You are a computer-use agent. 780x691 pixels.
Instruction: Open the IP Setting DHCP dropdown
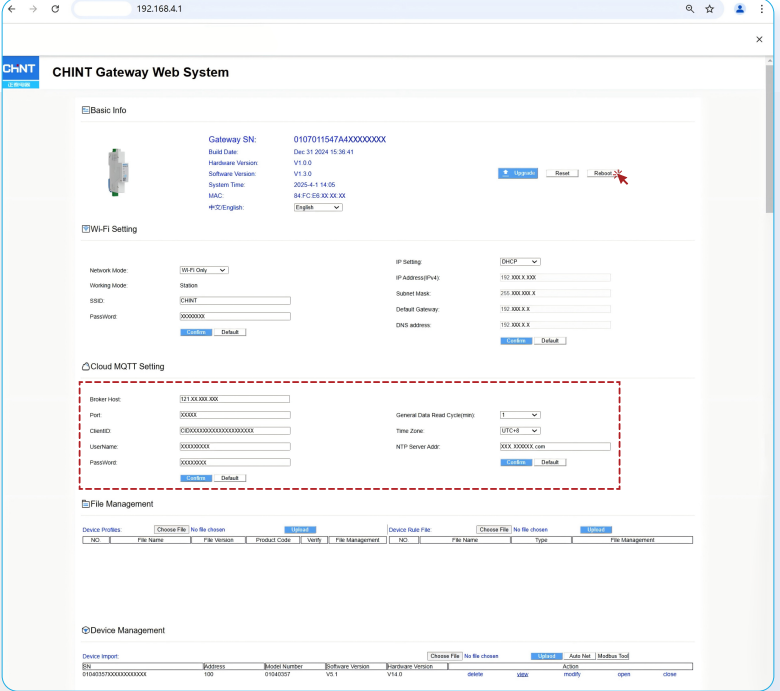pyautogui.click(x=520, y=262)
